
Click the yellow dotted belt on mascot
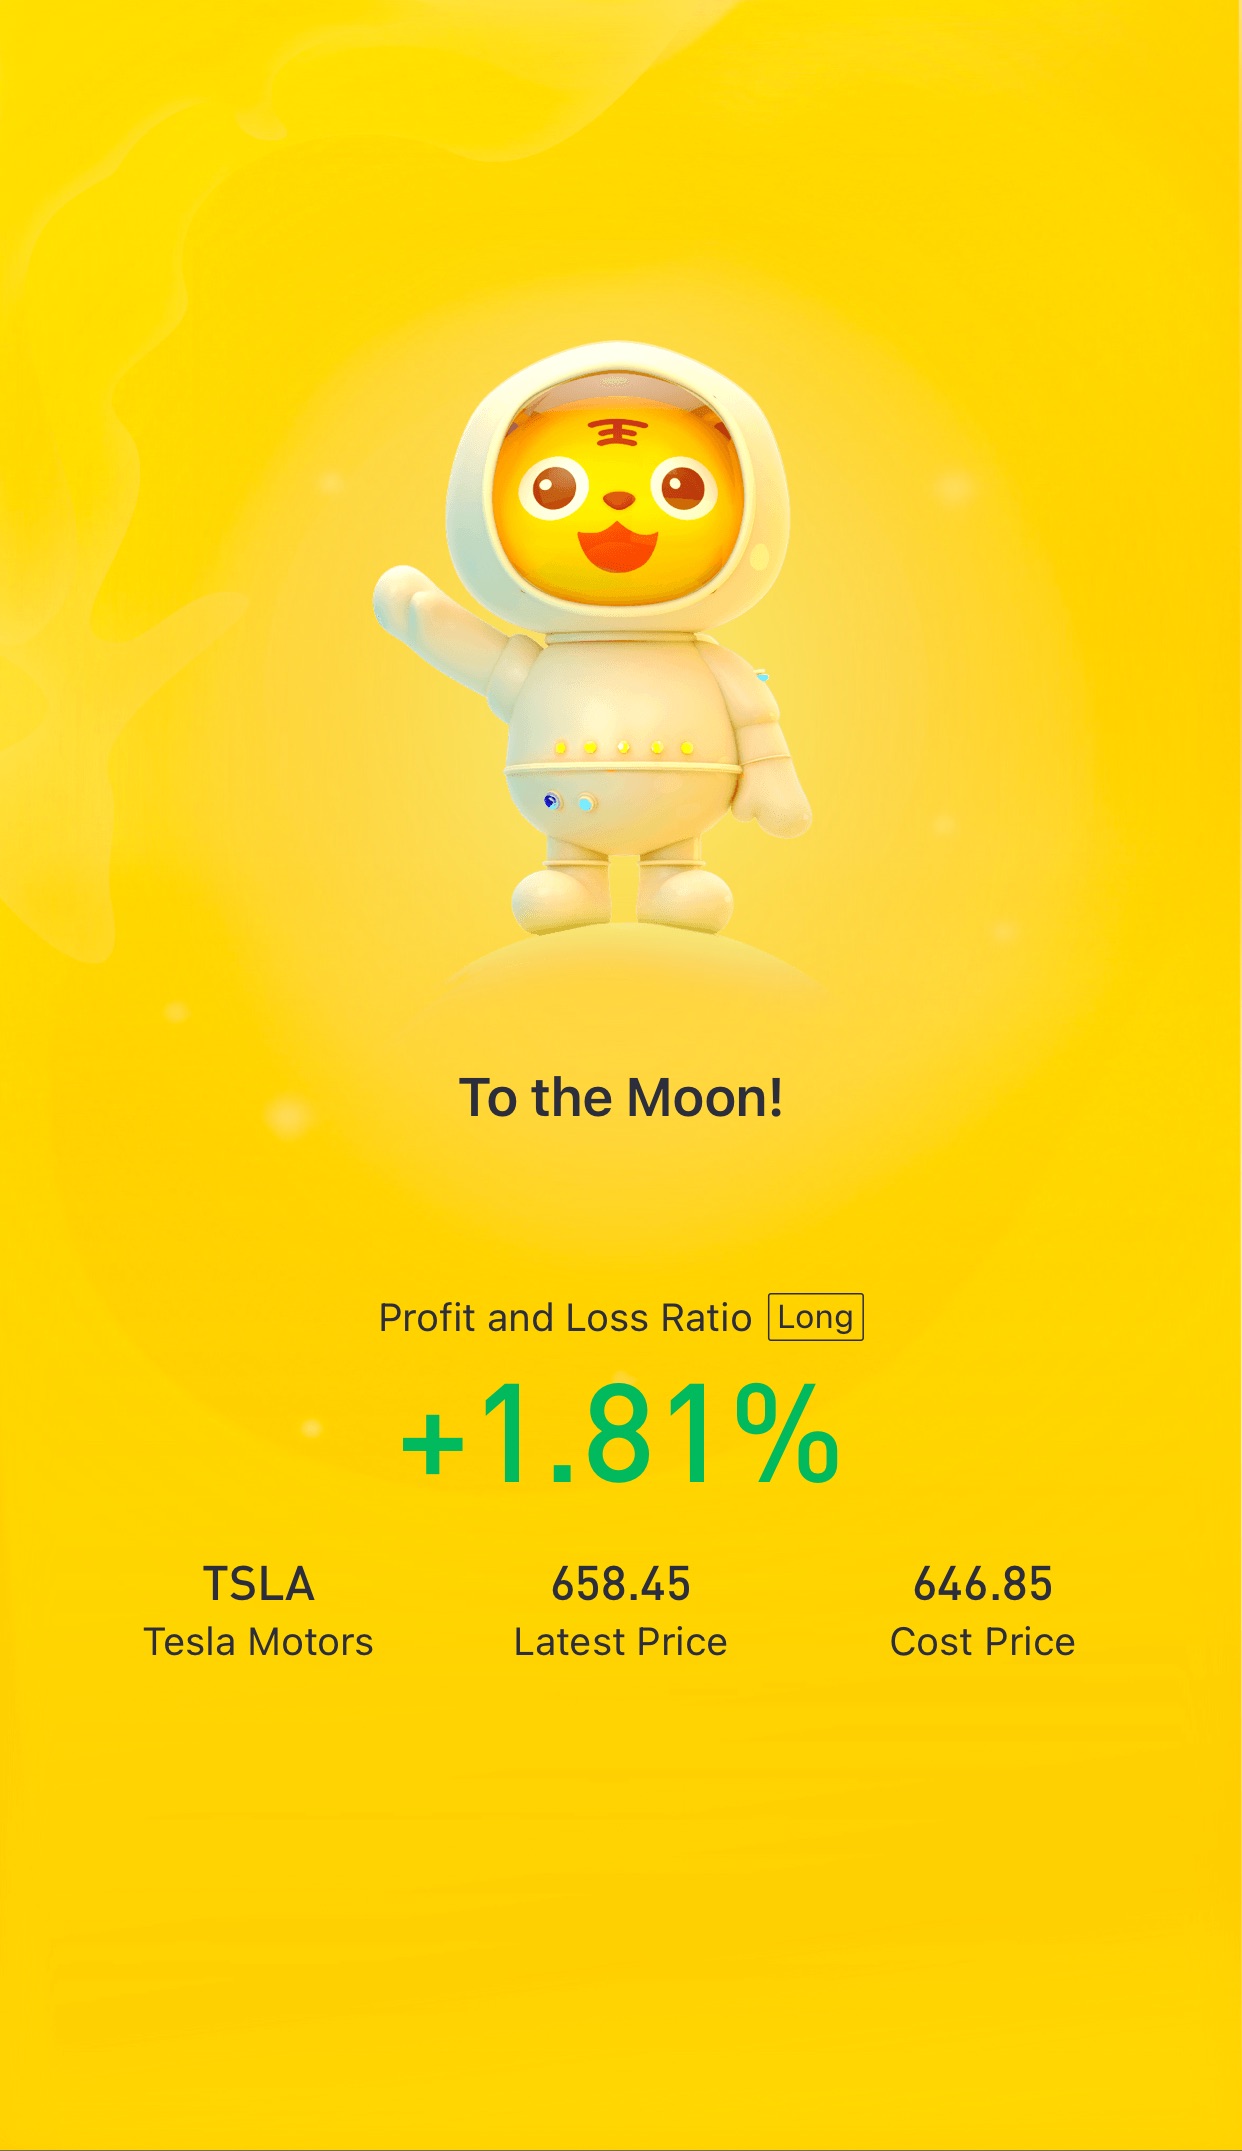coord(623,747)
